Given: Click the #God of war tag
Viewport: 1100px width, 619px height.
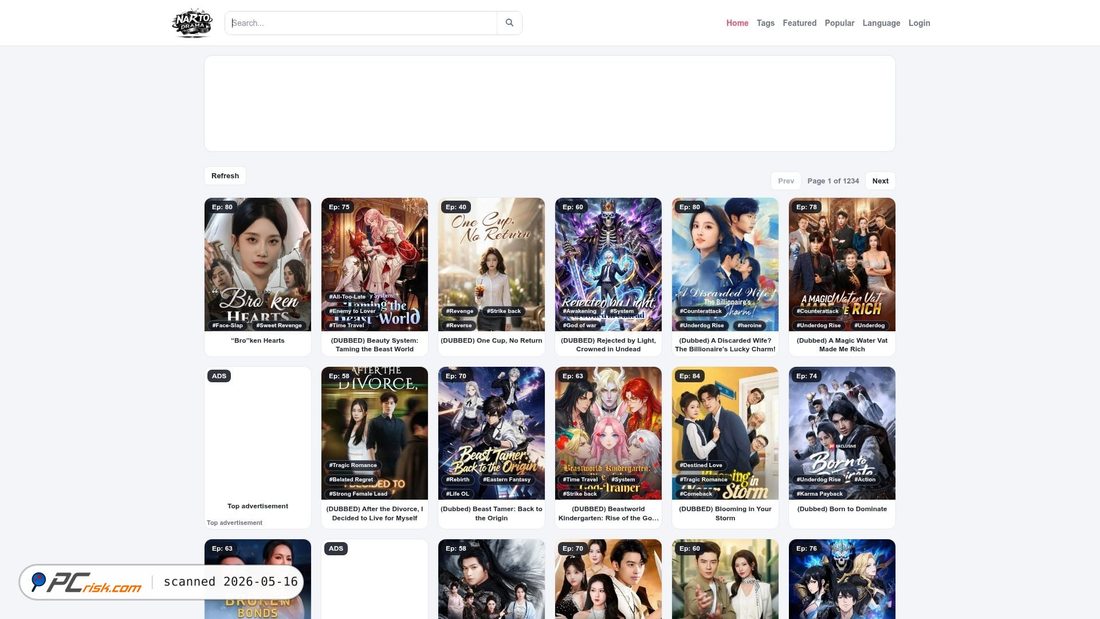Looking at the screenshot, I should coord(579,326).
